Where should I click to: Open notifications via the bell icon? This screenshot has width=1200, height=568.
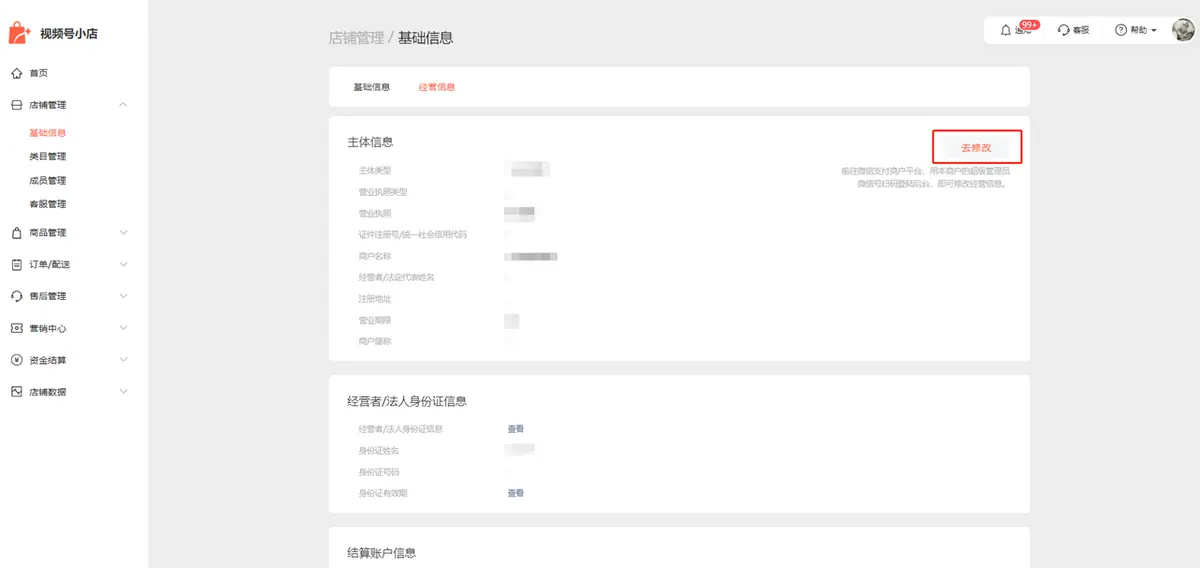(x=1006, y=31)
